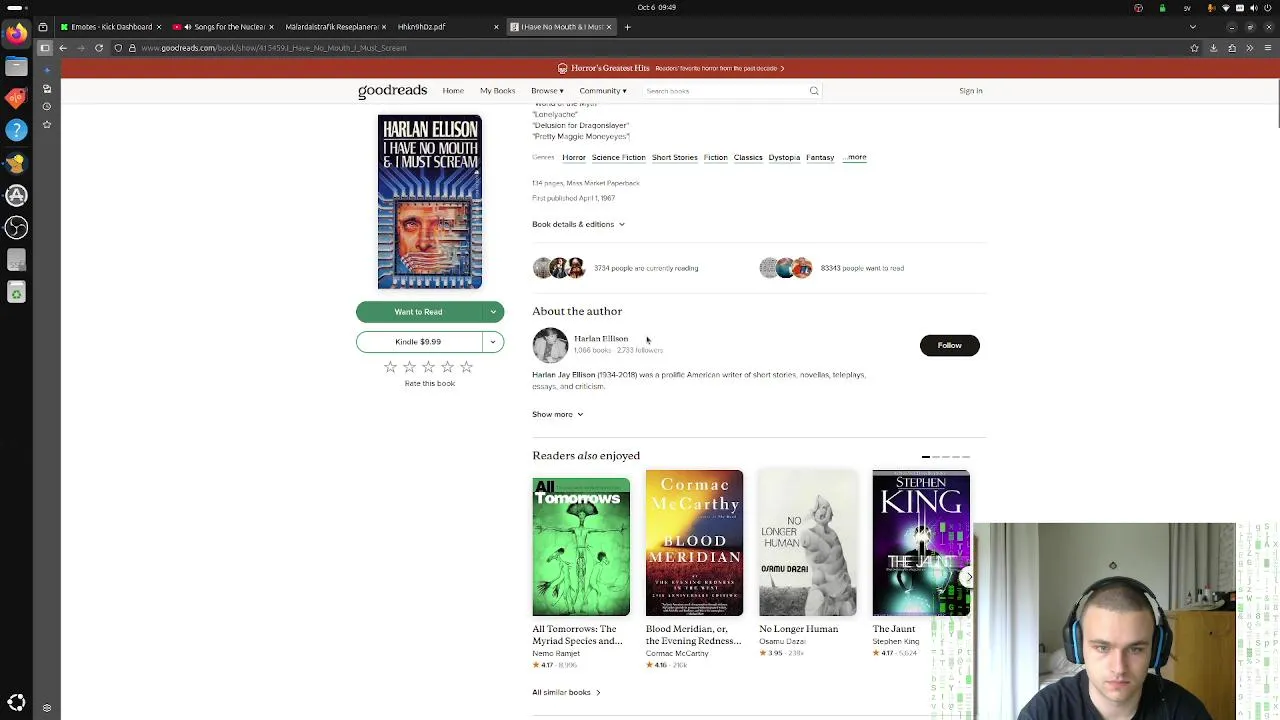Image resolution: width=1280 pixels, height=720 pixels.
Task: Show more genres with ...more
Action: pos(854,157)
